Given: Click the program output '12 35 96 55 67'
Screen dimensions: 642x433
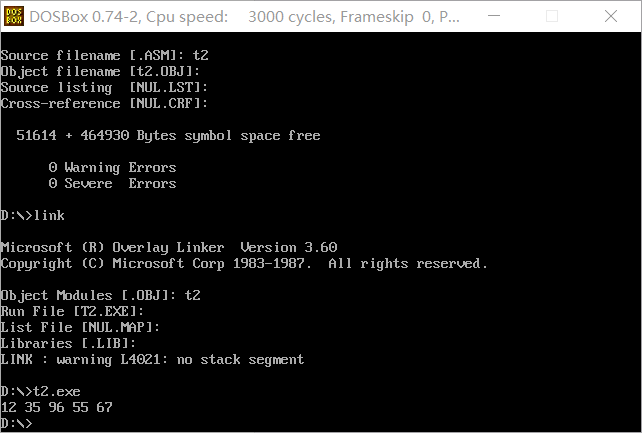Looking at the screenshot, I should point(56,407).
